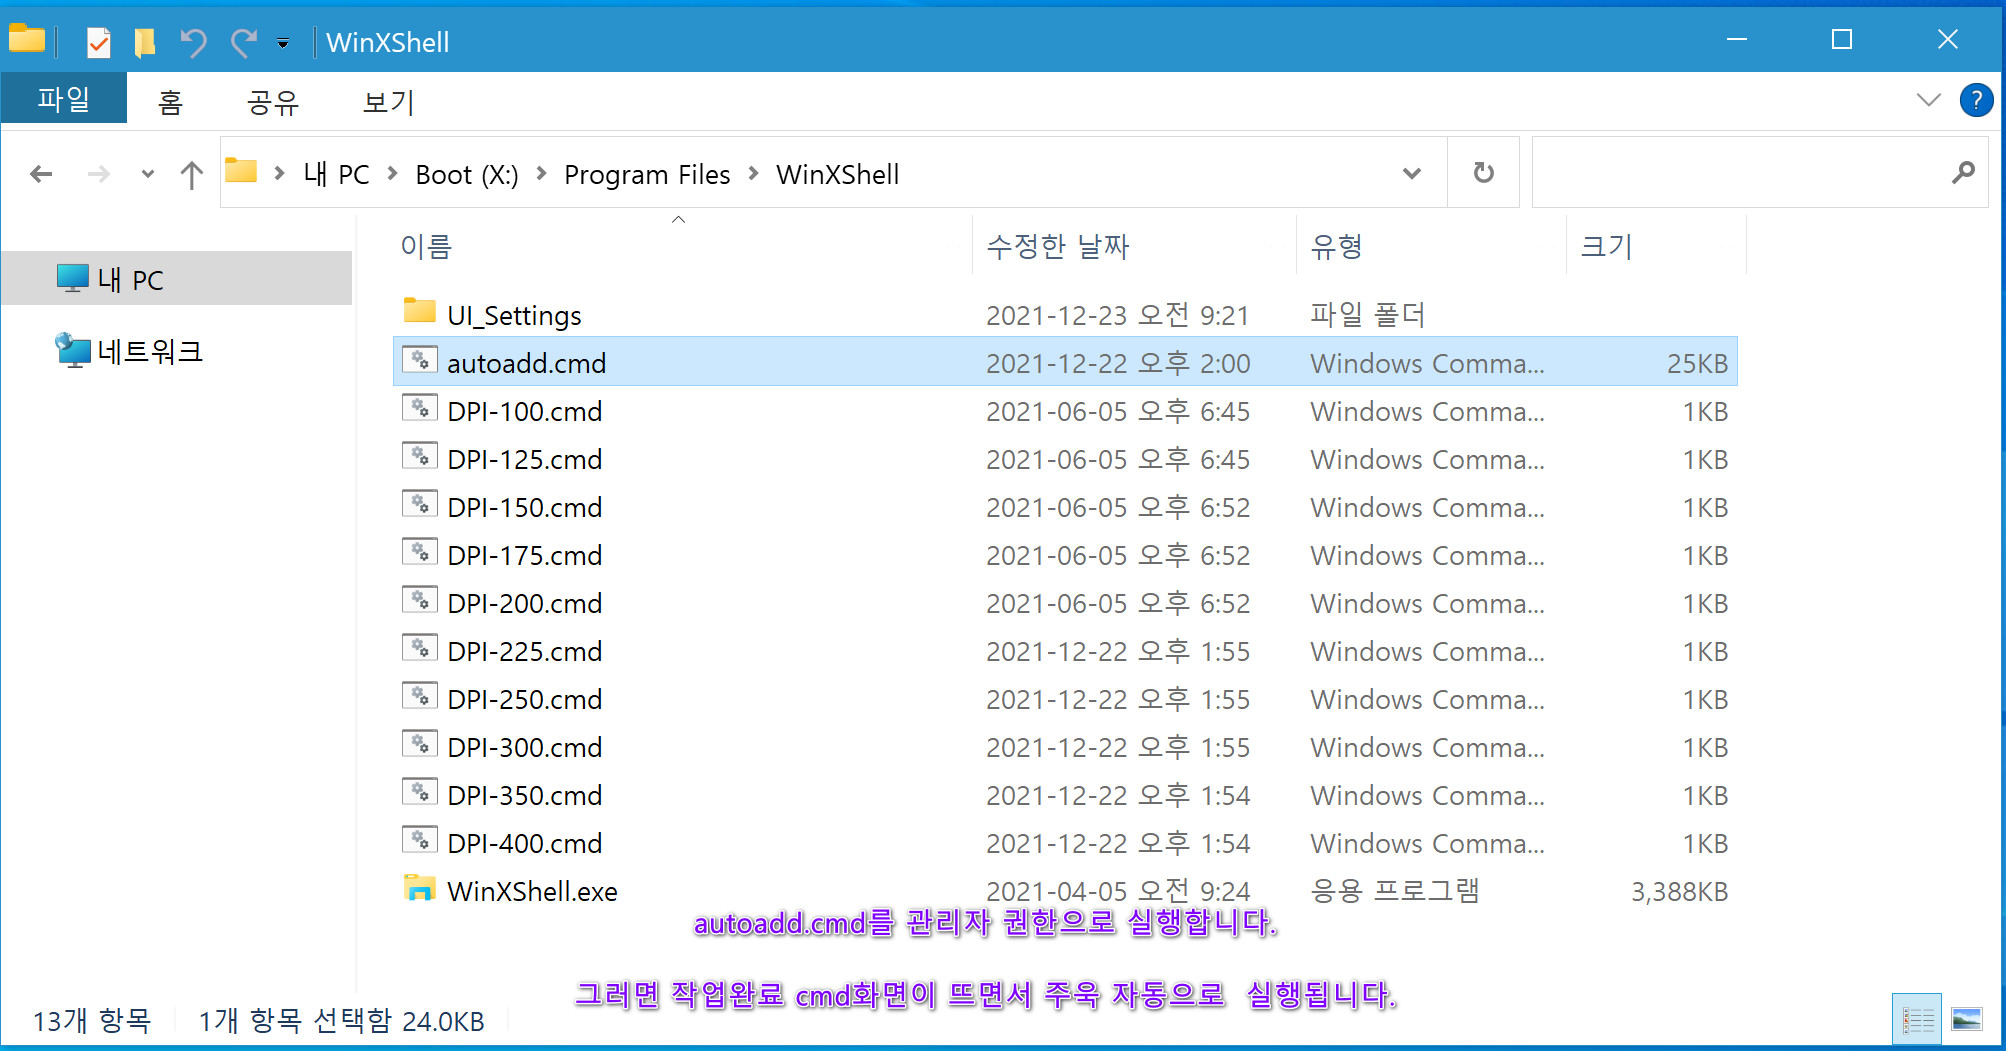Click the 25KB size cell of autoadd.cmd

coord(1697,363)
